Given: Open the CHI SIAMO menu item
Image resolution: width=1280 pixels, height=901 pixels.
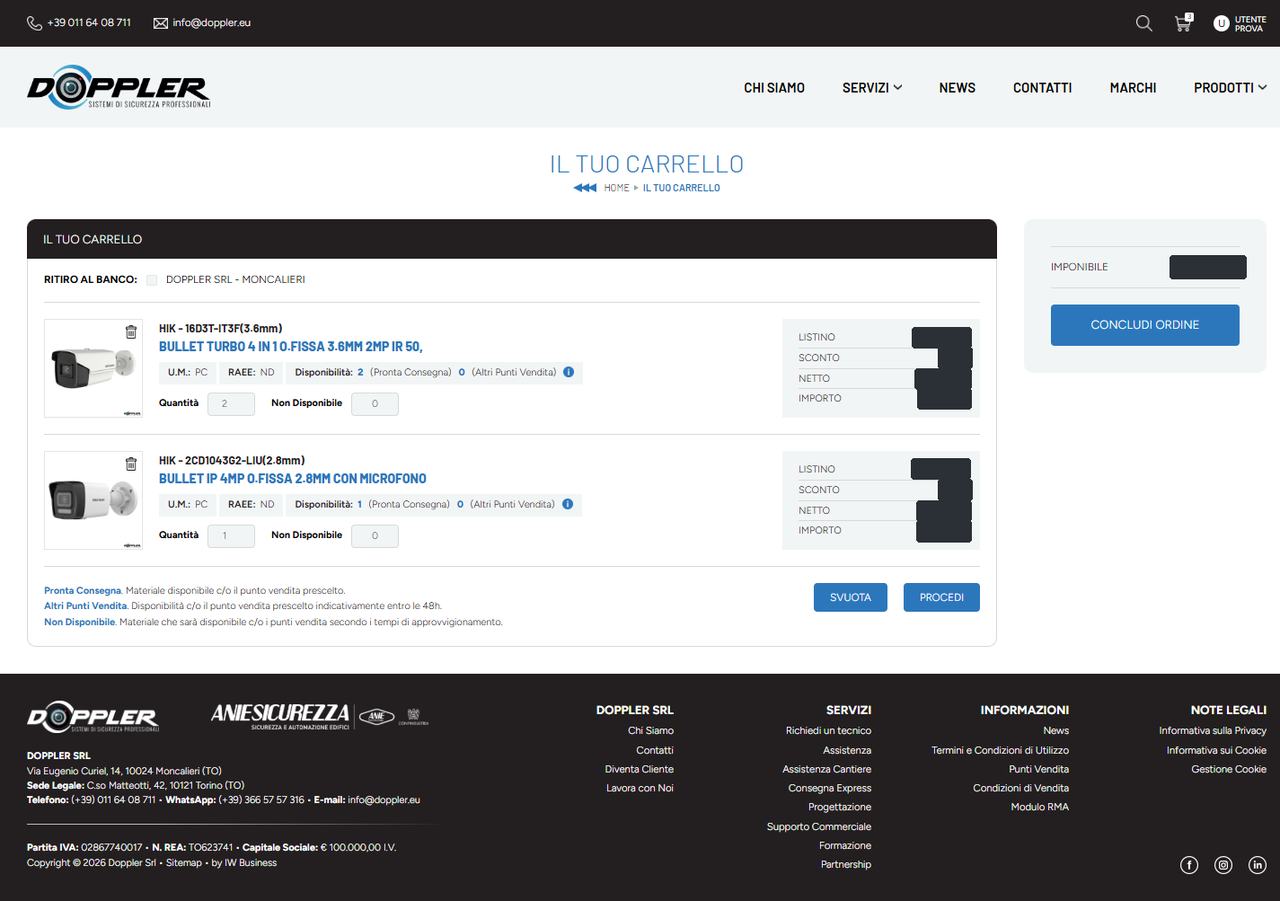Looking at the screenshot, I should coord(774,88).
